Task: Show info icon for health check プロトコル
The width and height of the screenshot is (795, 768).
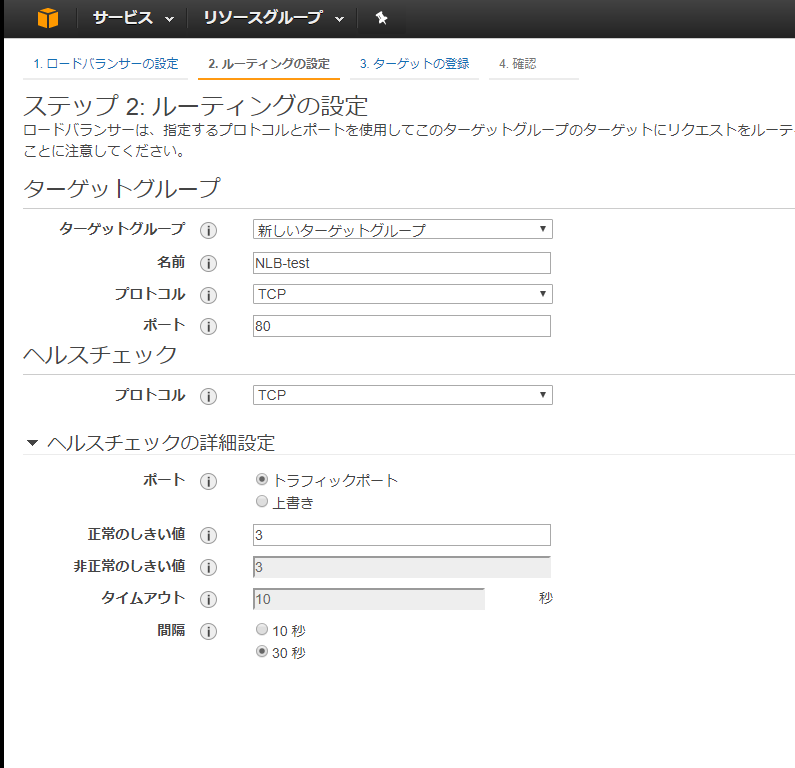Action: click(x=208, y=396)
